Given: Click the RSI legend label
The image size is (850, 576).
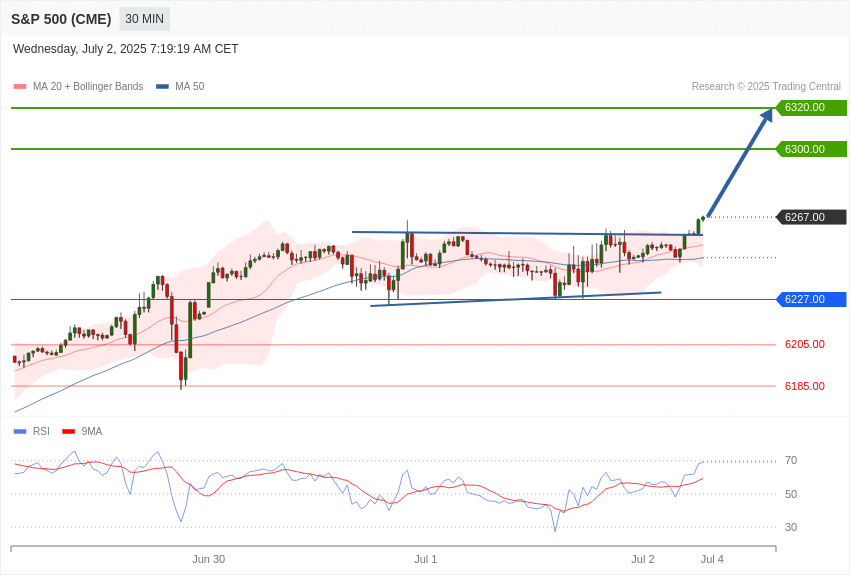Looking at the screenshot, I should pyautogui.click(x=41, y=432).
